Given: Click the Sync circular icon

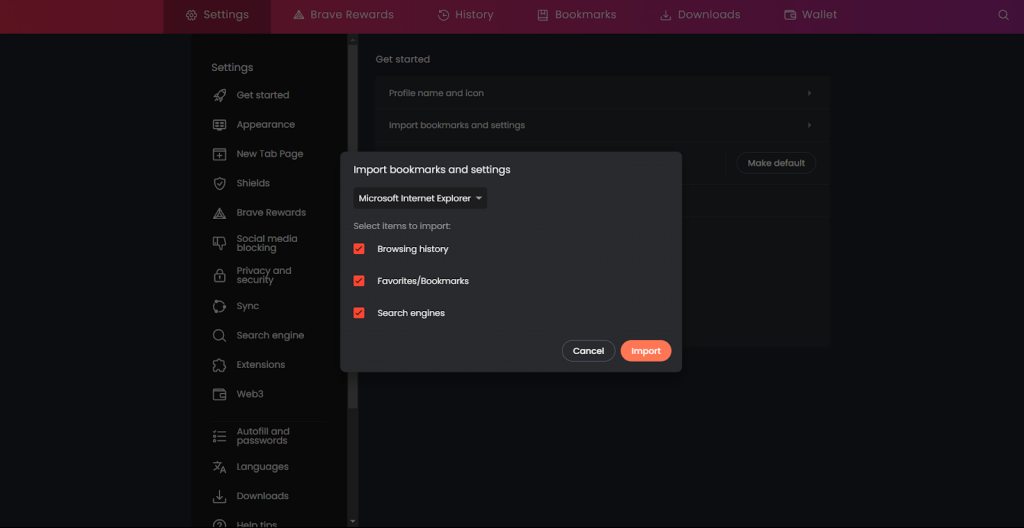Looking at the screenshot, I should point(219,306).
